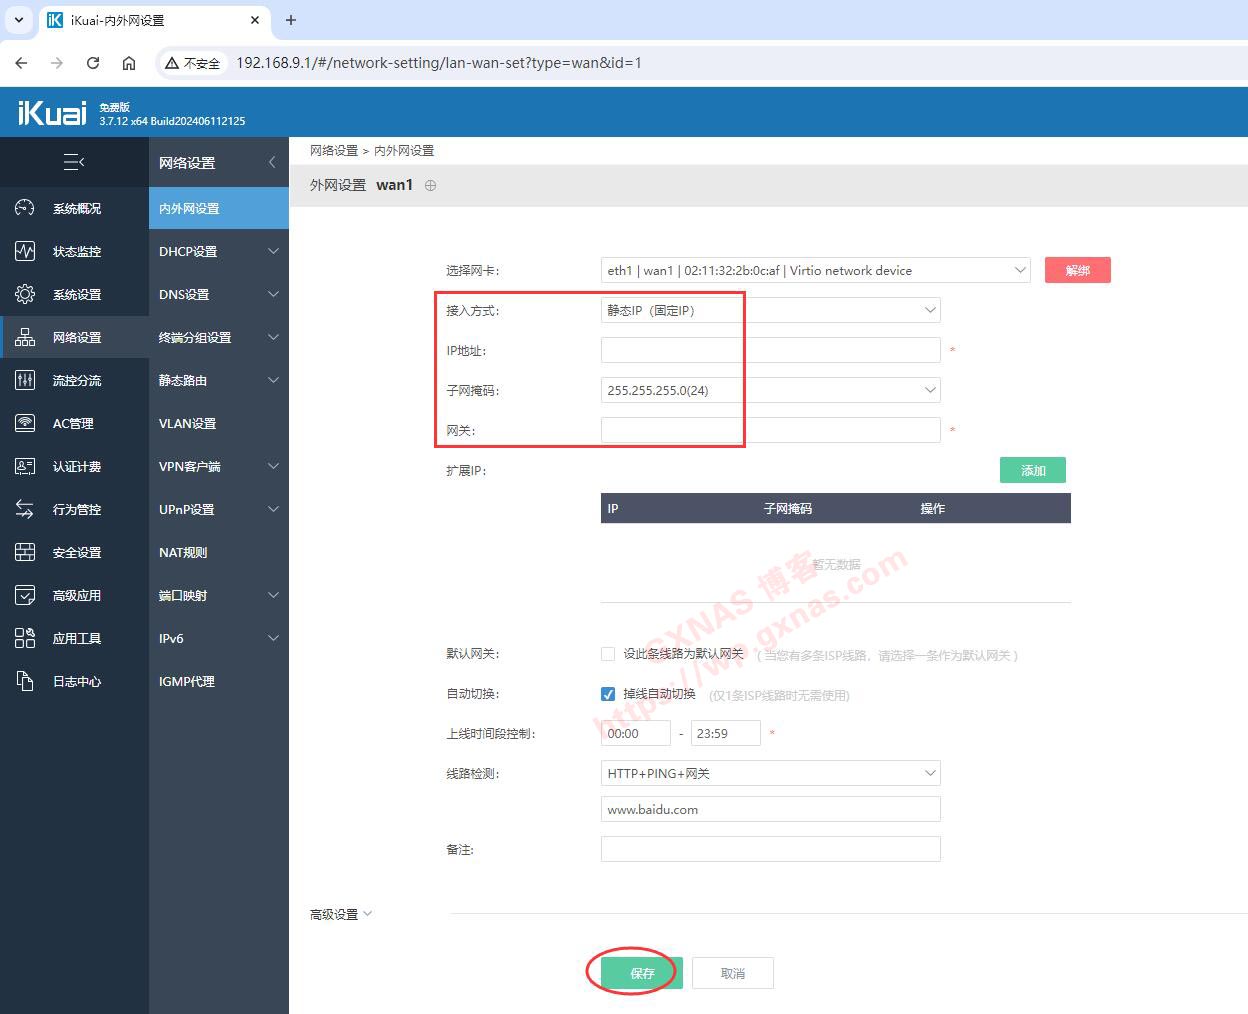Open the NAT规则 menu item
1248x1014 pixels.
183,552
